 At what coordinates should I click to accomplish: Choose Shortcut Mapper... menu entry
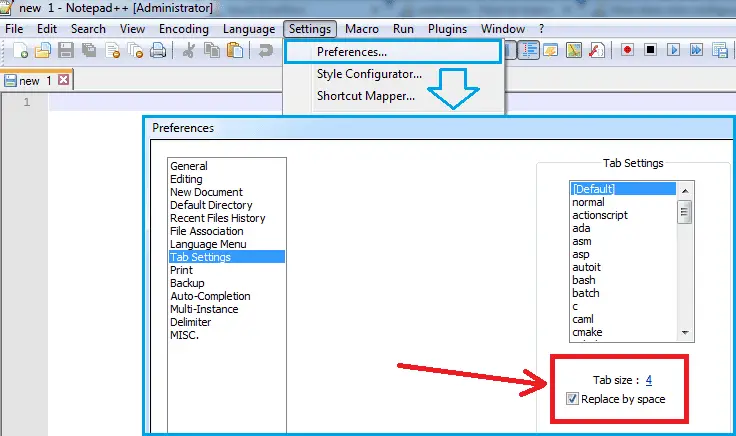coord(366,96)
